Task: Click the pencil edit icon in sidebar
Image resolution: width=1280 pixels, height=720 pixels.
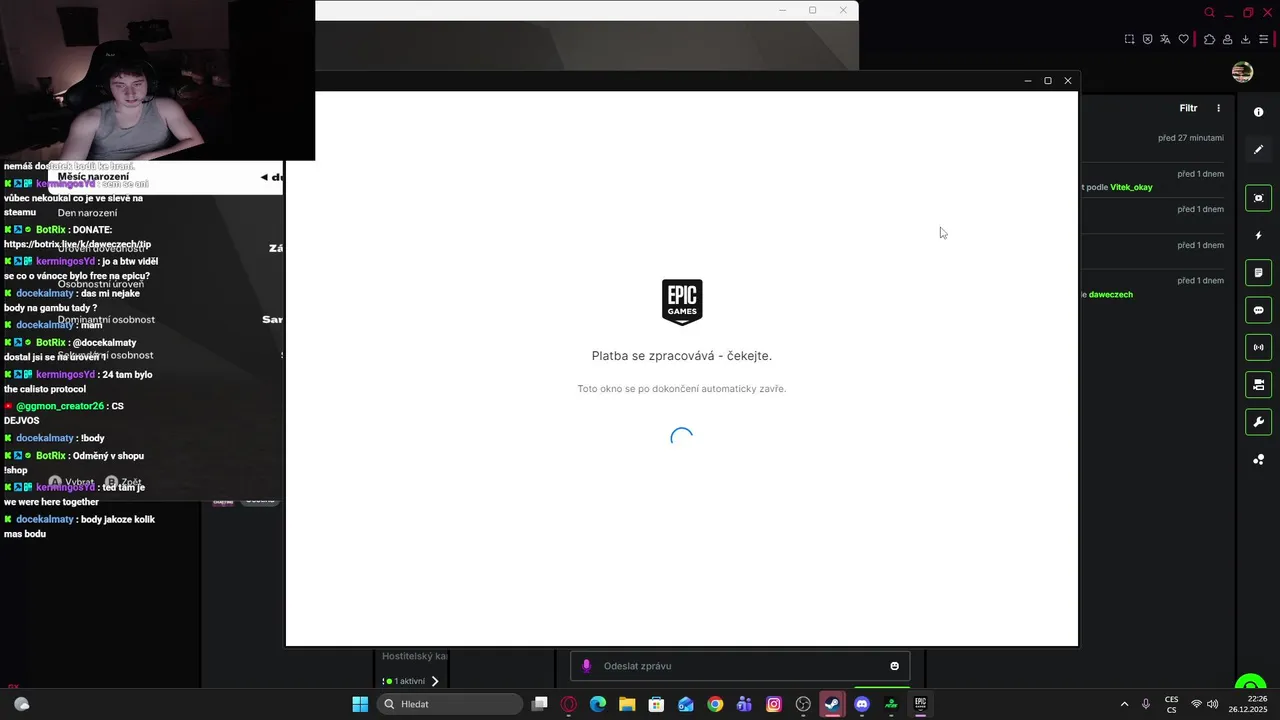Action: 1259,150
